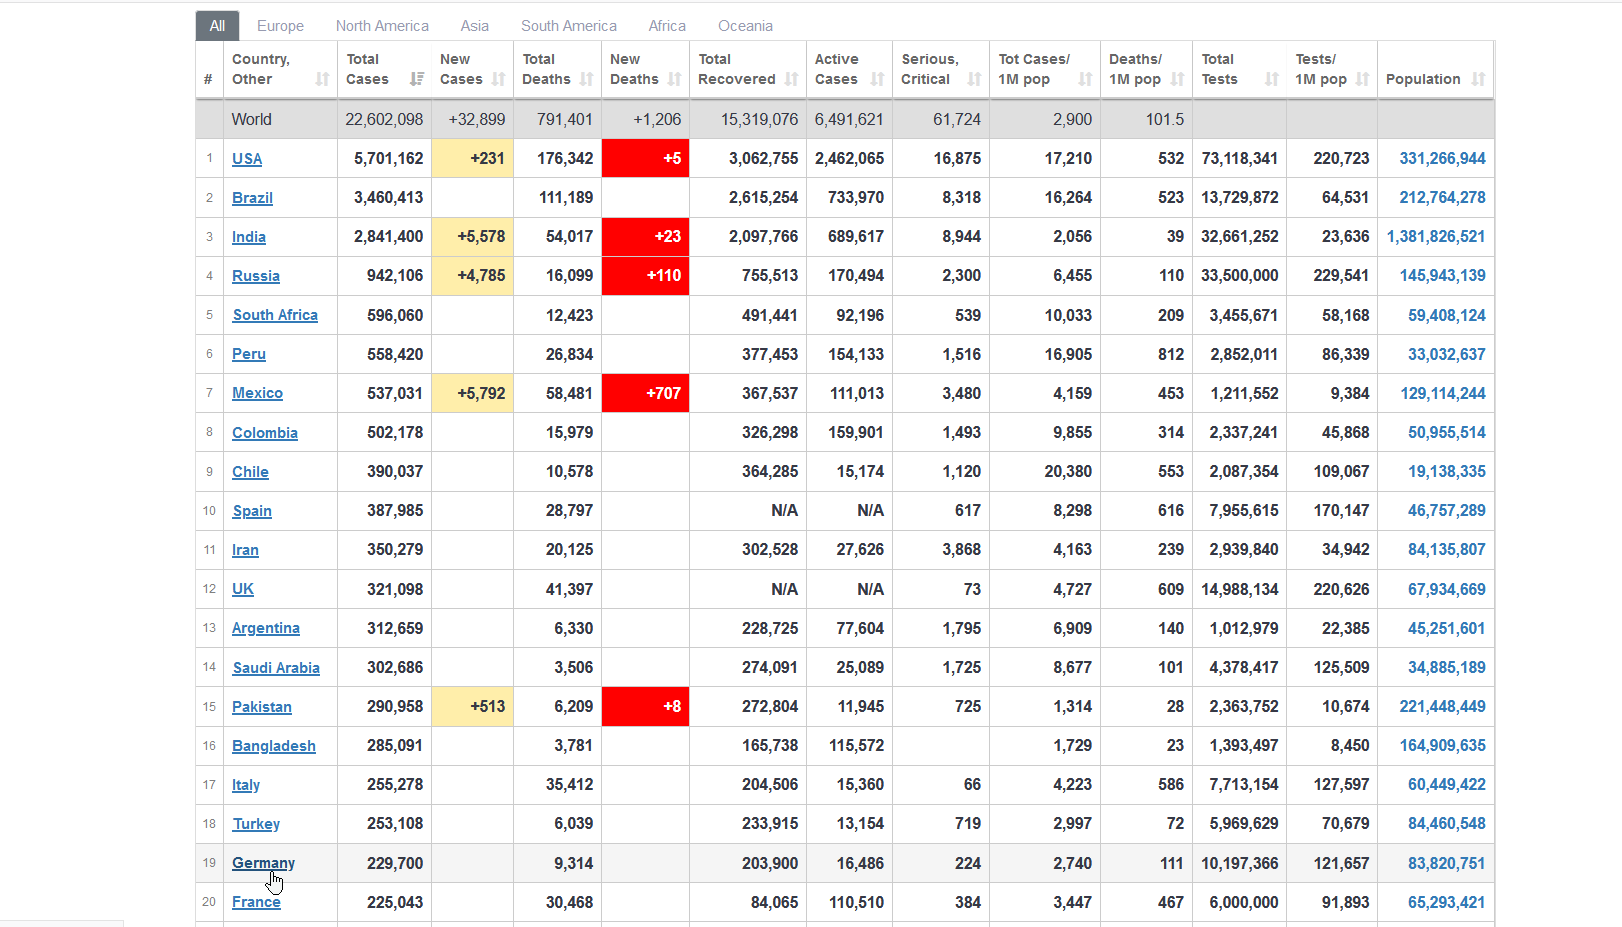This screenshot has width=1622, height=927.
Task: Click sort arrows for Active Cases column
Action: (877, 79)
